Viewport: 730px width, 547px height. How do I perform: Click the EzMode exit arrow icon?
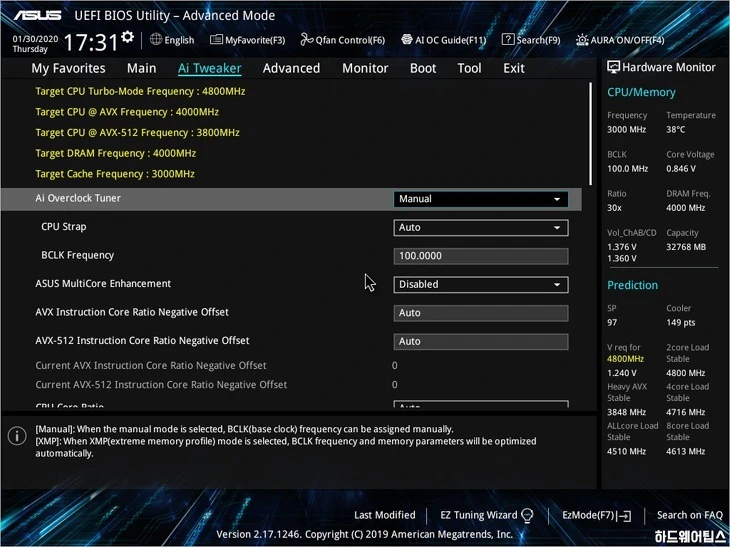tap(624, 515)
